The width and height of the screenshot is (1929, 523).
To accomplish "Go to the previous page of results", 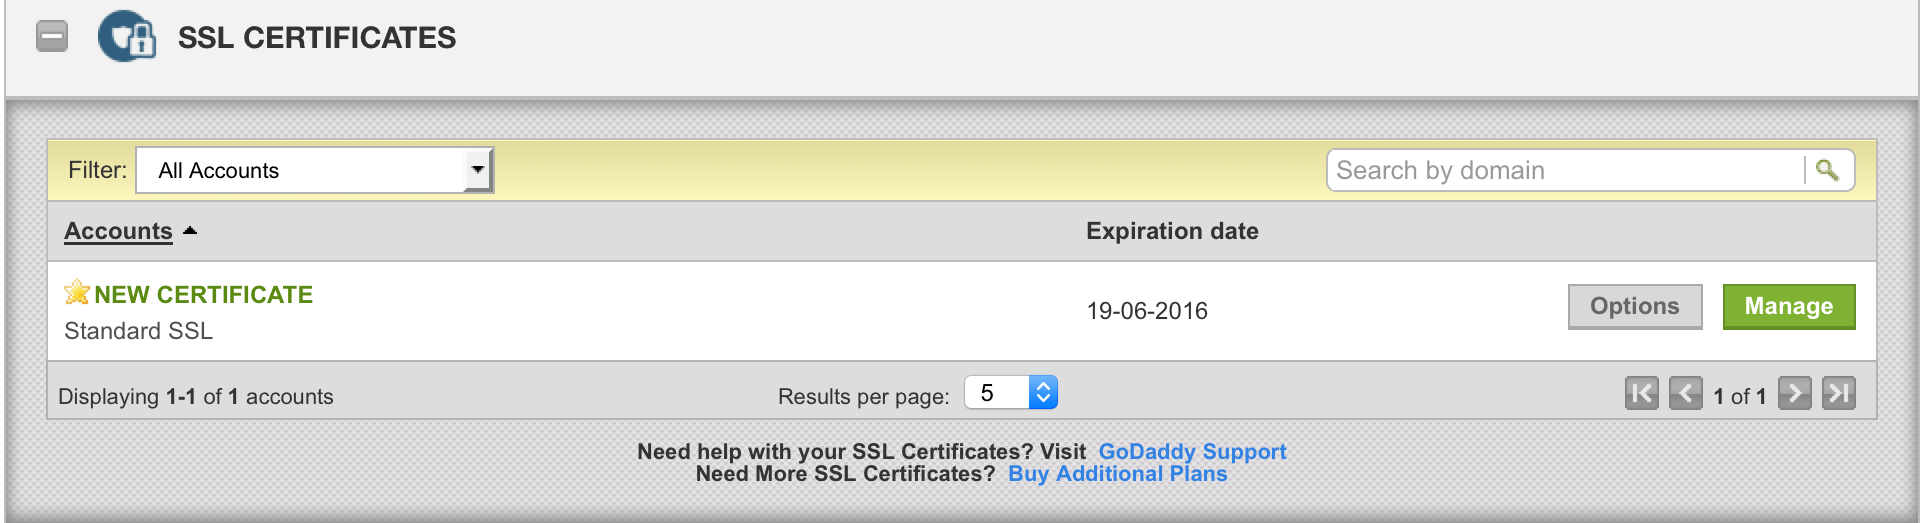I will point(1686,393).
